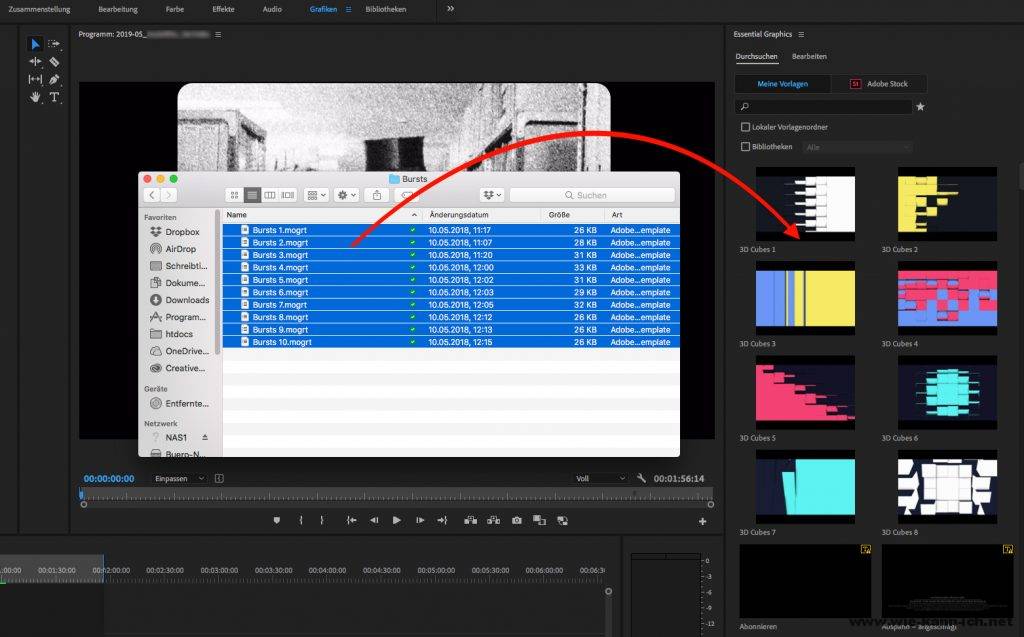Open the Bearbeiten tab in Essential Graphics

click(809, 57)
